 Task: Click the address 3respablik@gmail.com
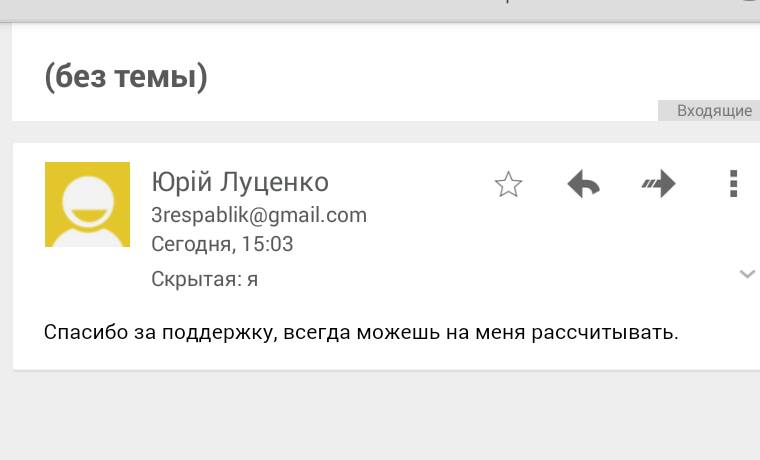(x=259, y=215)
